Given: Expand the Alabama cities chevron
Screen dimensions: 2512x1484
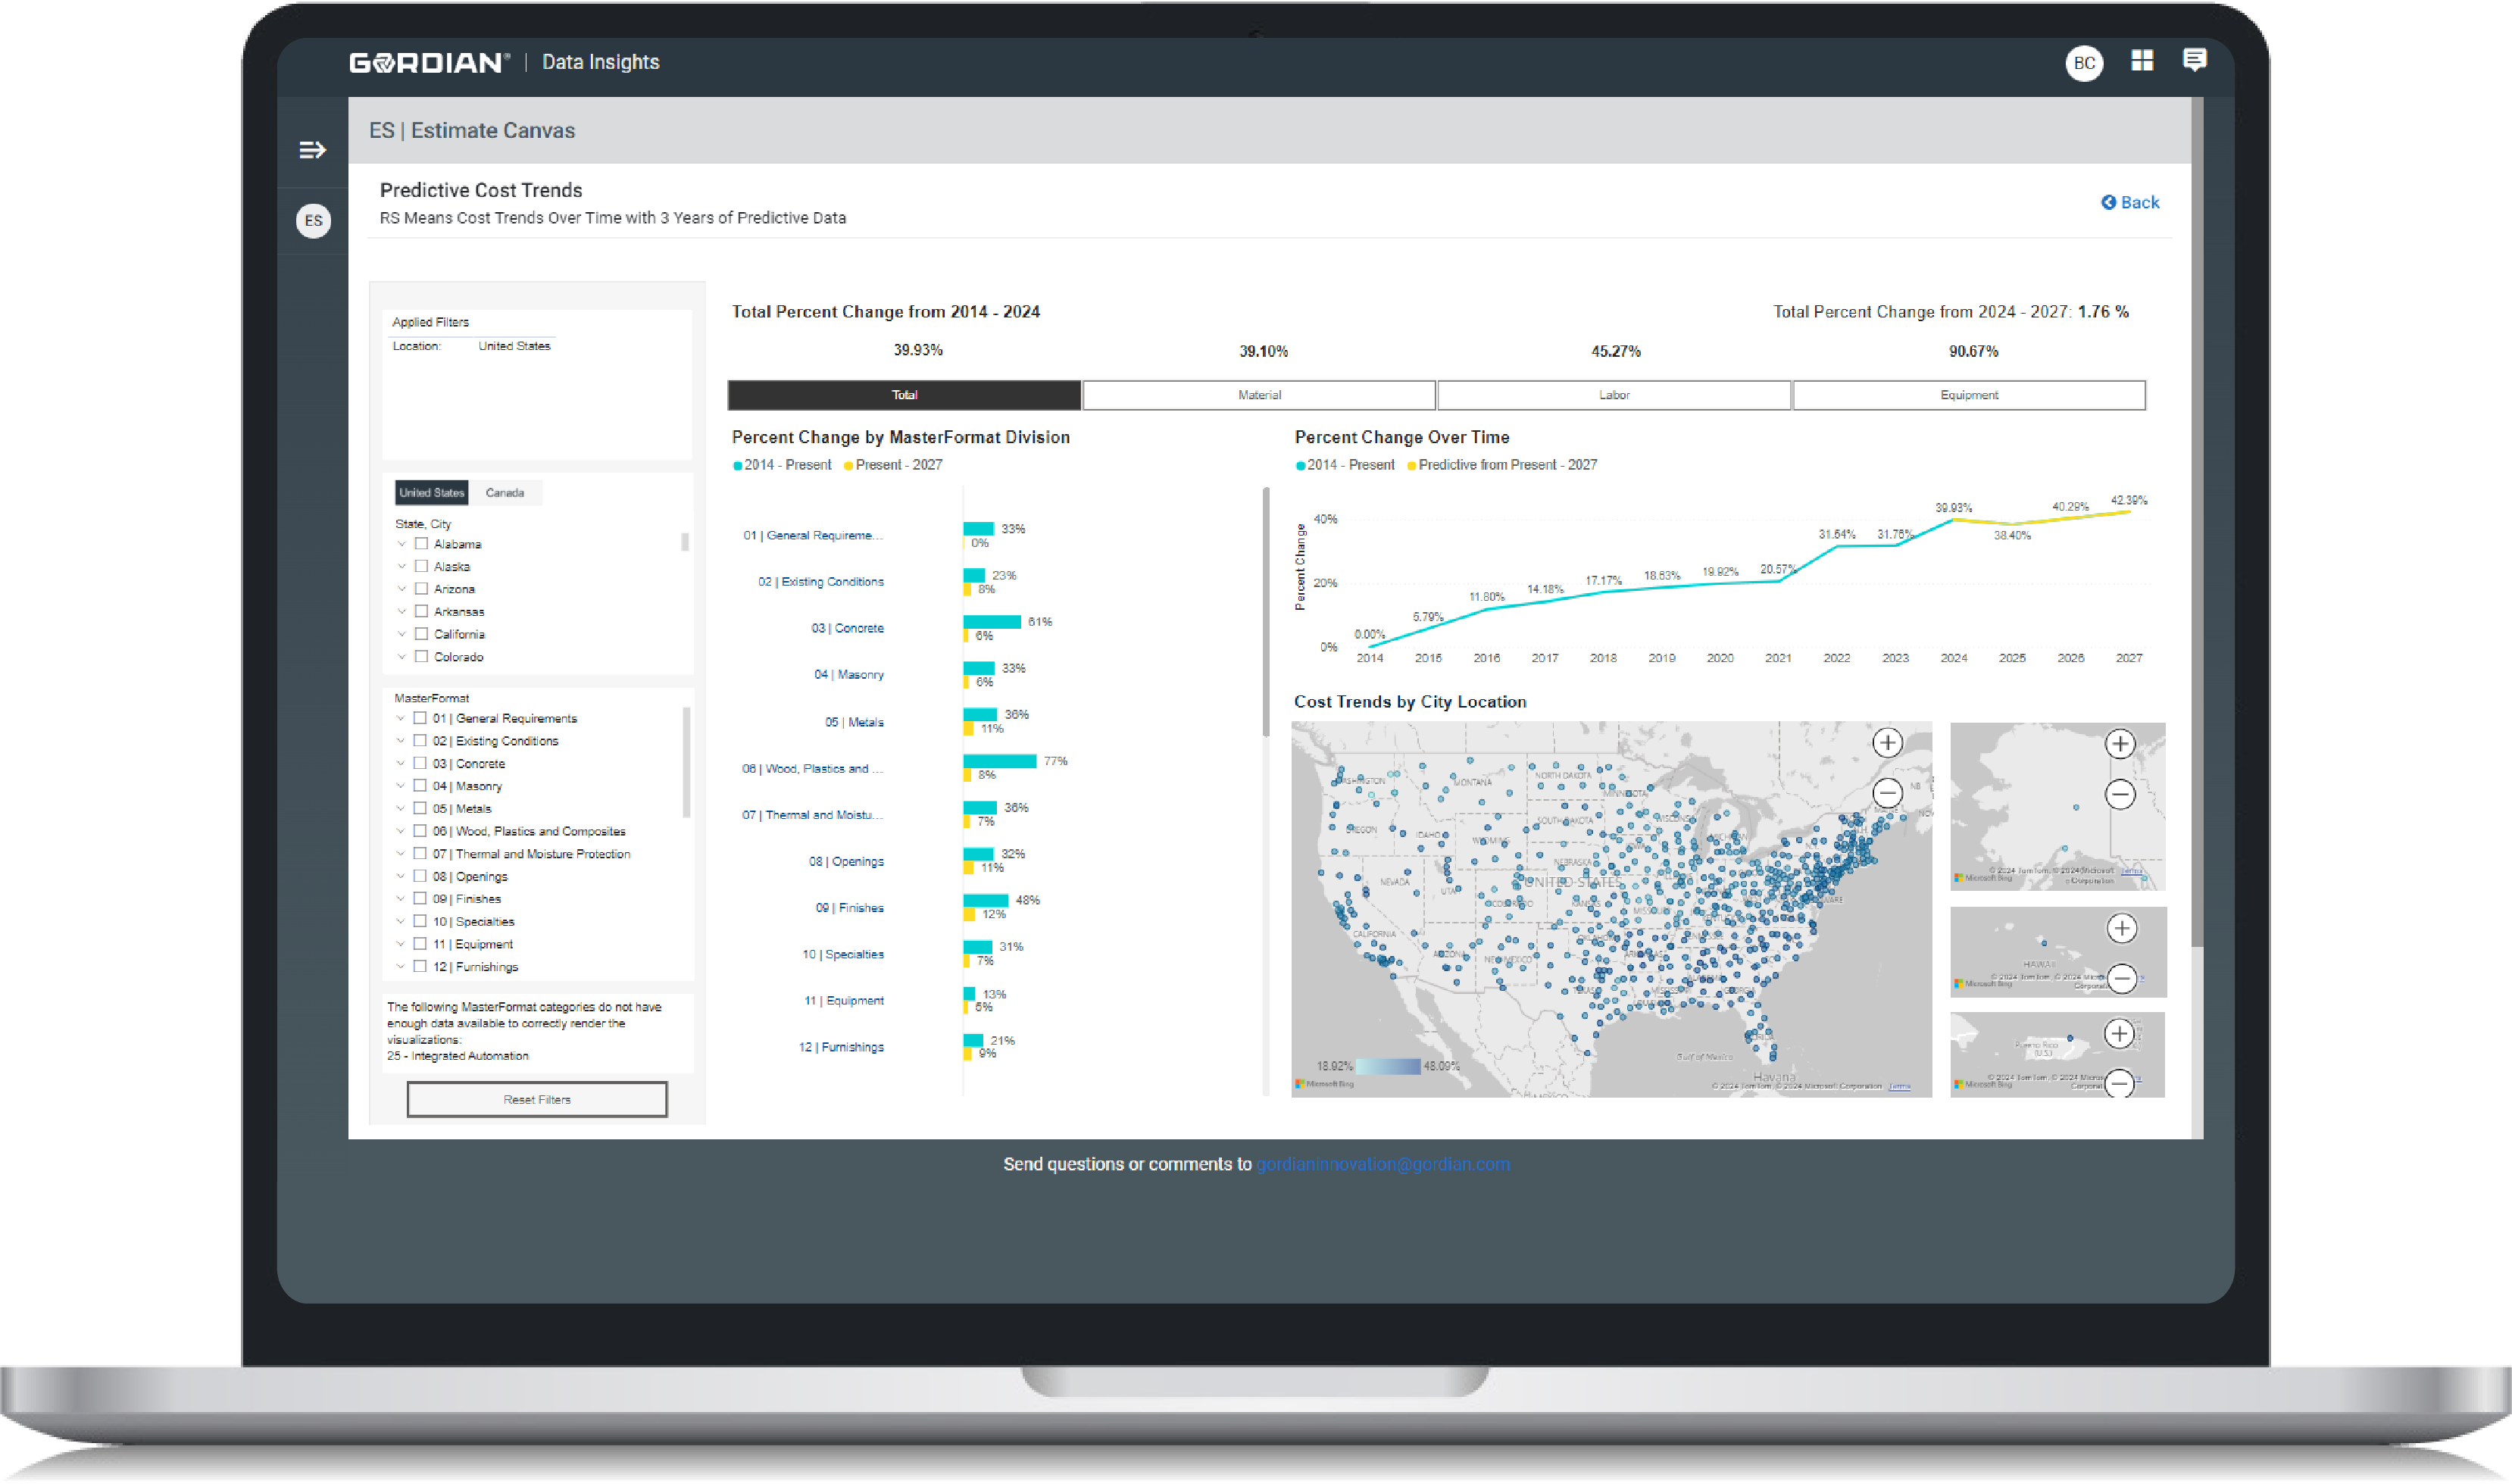Looking at the screenshot, I should [x=402, y=544].
